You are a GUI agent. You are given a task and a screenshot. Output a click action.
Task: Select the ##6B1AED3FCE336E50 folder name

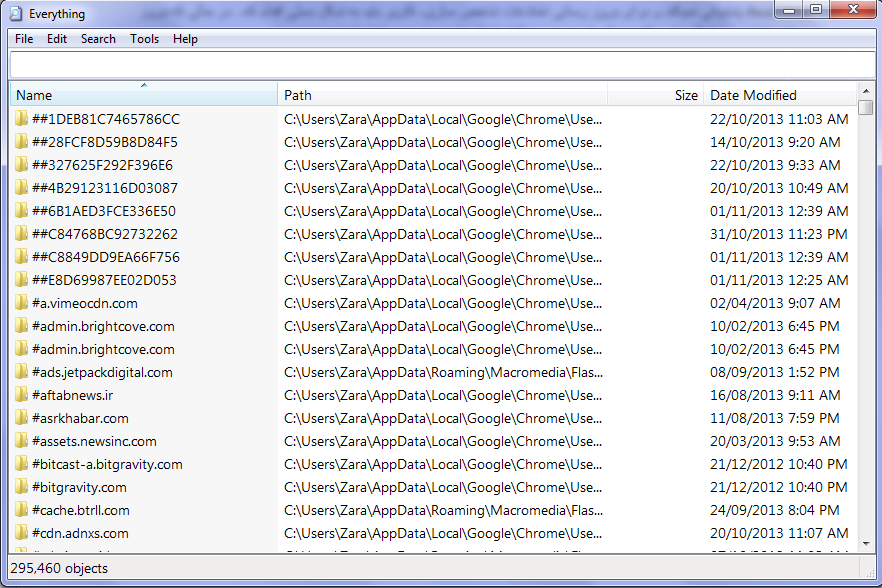[104, 212]
